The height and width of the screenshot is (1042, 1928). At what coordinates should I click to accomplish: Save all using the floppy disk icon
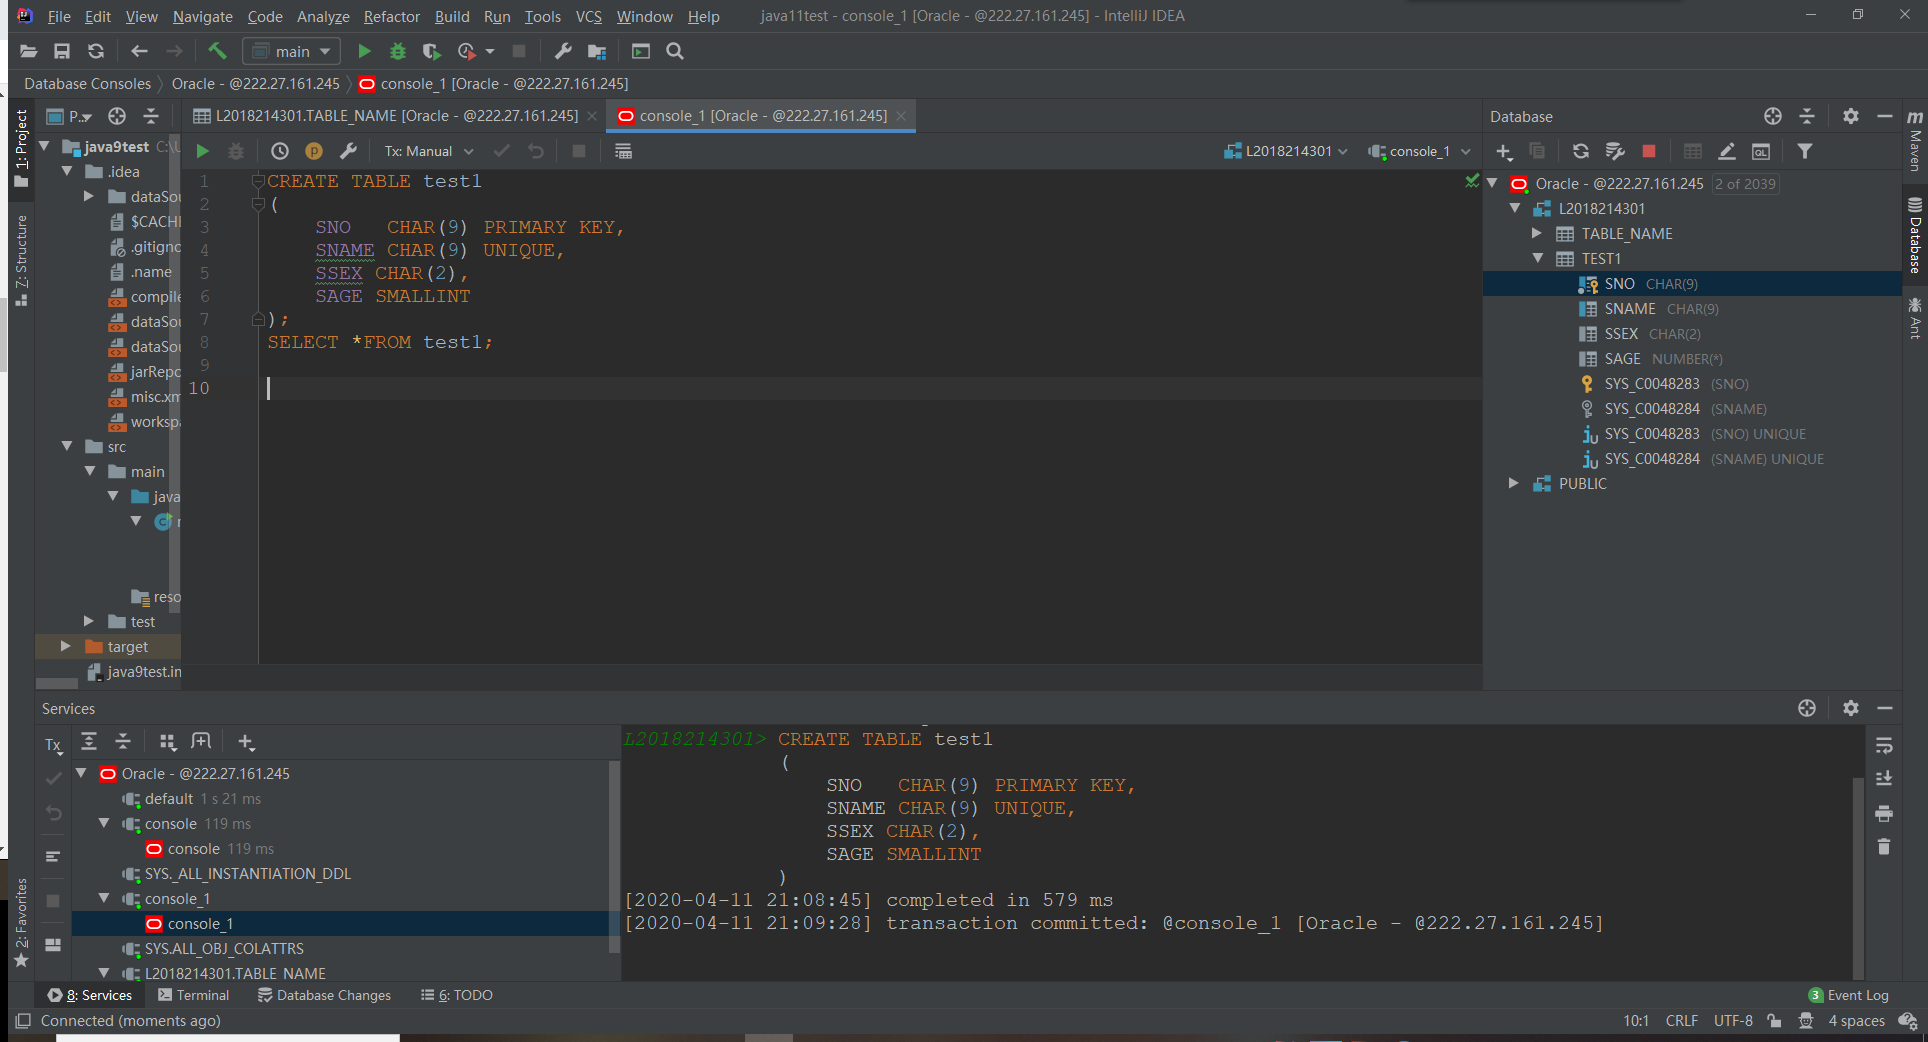click(x=62, y=51)
